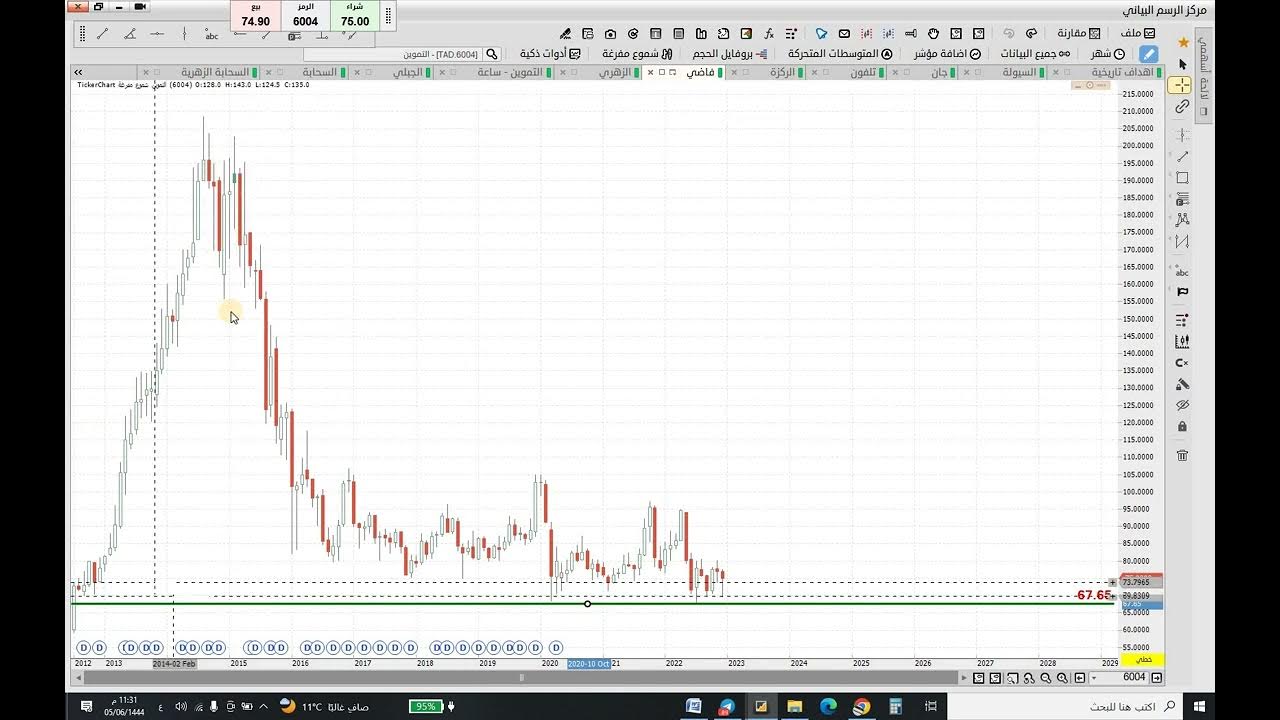Lock drawings with padlock icon
1280x720 pixels.
[1182, 427]
